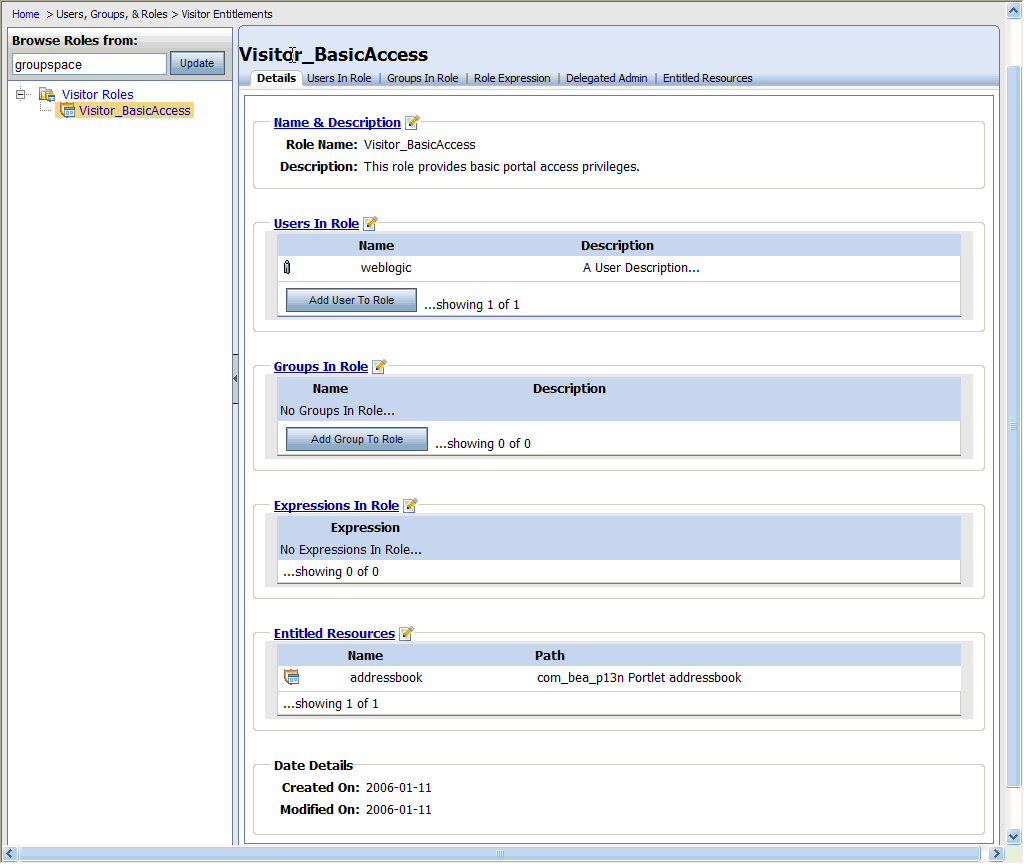Click 'No Groups In Role...' text

click(337, 411)
